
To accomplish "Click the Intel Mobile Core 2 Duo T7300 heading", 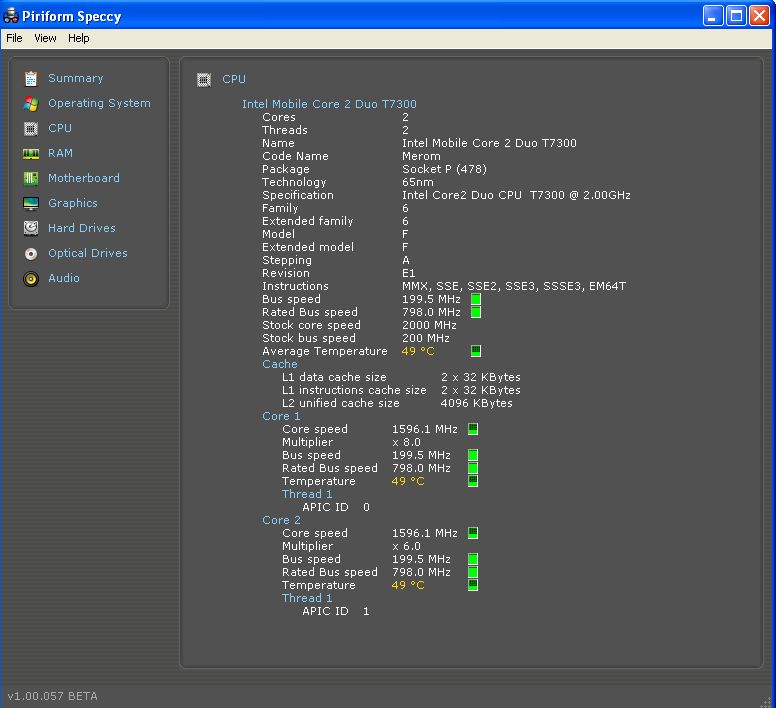I will [329, 104].
